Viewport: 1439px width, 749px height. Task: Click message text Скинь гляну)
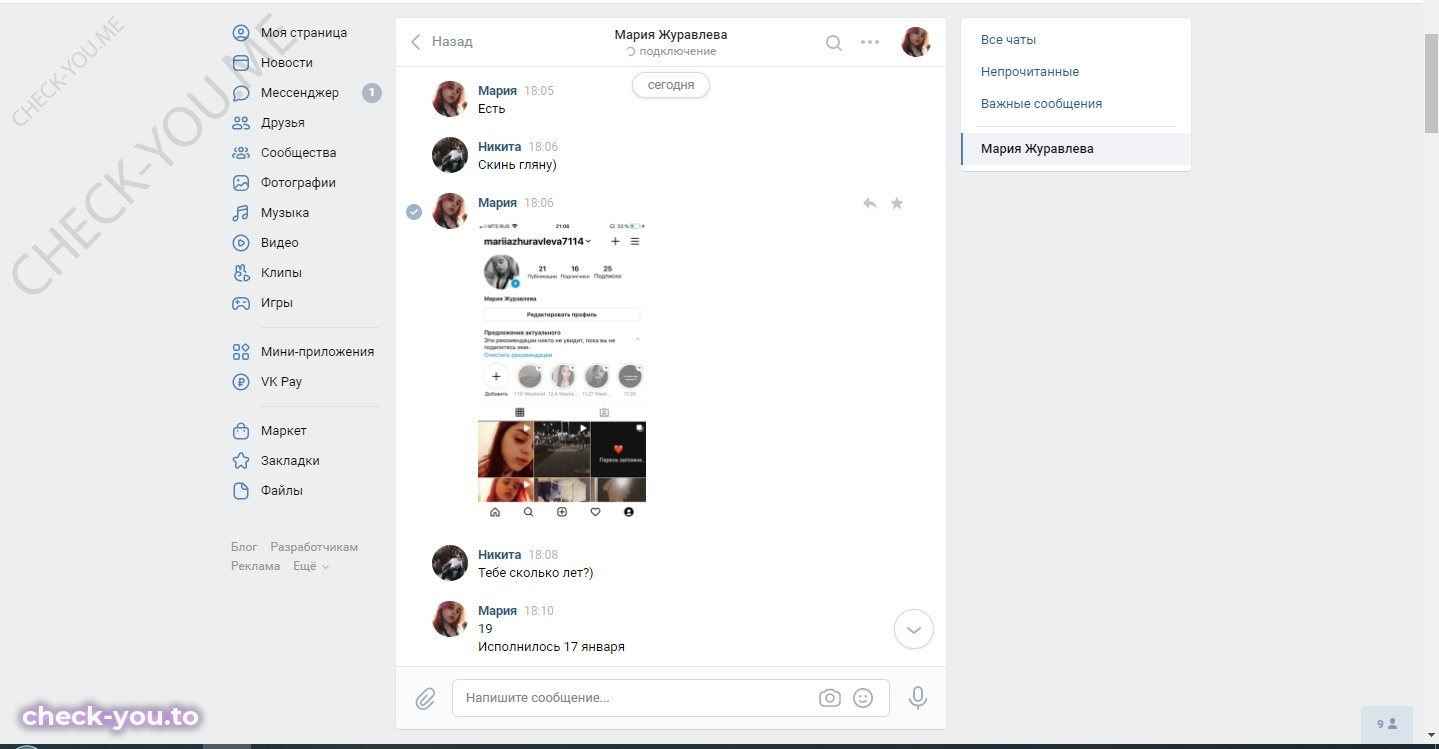click(517, 165)
